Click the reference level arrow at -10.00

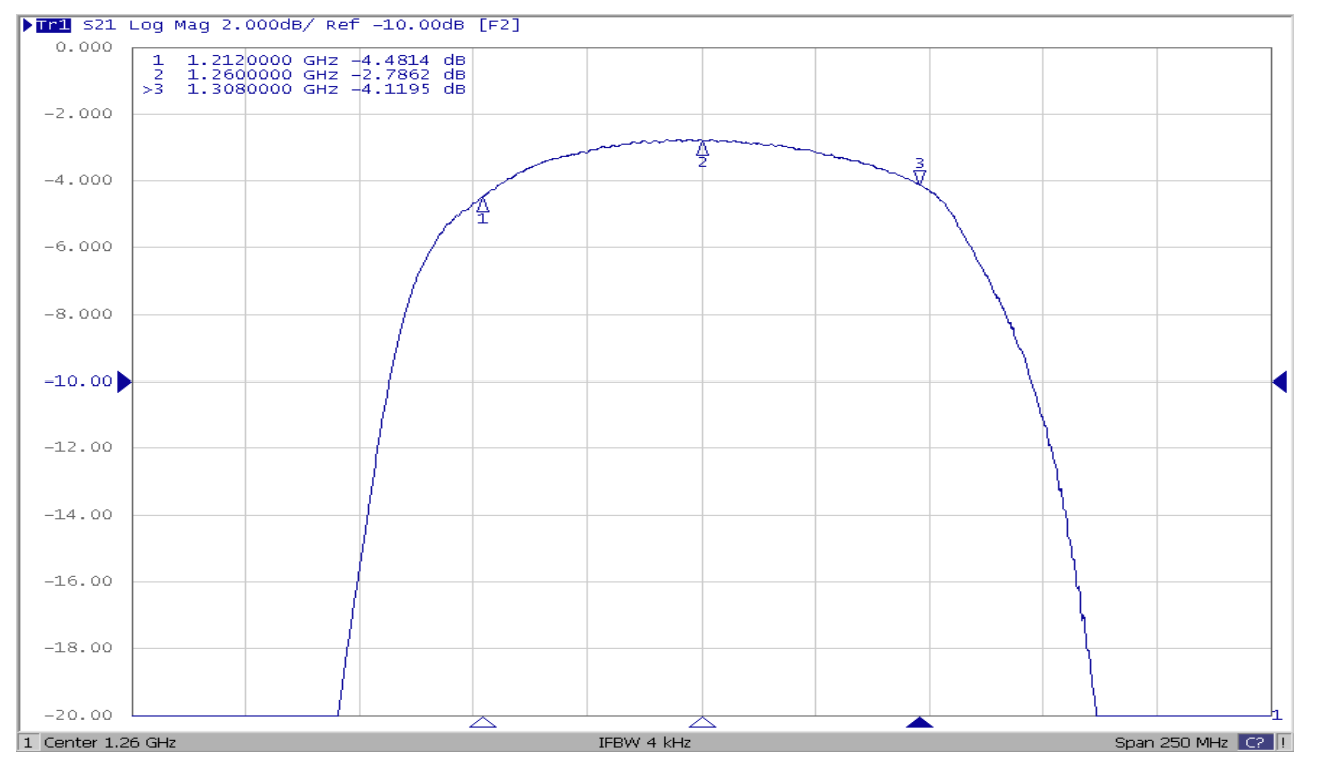[x=123, y=380]
